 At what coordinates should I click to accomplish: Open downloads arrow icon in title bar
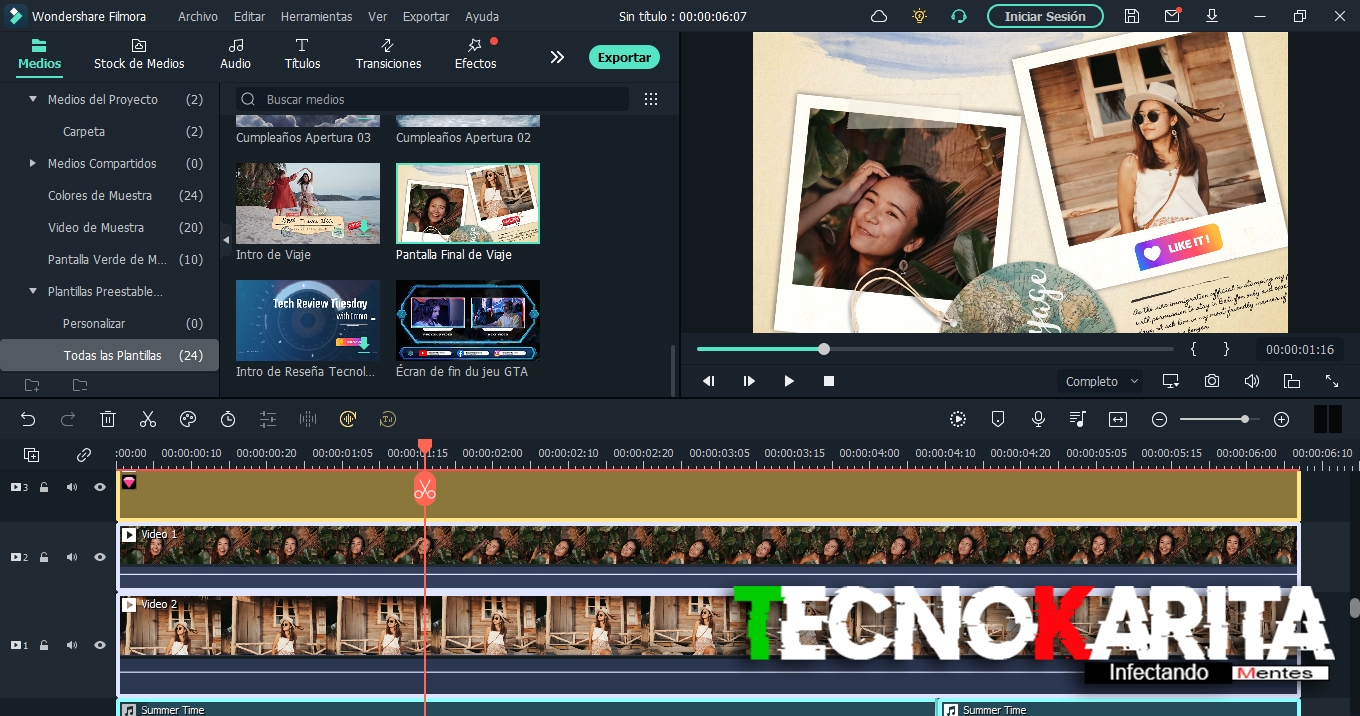[1212, 16]
